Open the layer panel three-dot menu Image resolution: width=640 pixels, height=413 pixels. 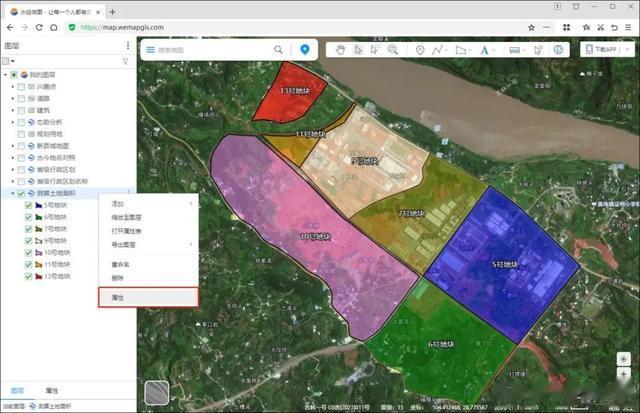[x=128, y=45]
